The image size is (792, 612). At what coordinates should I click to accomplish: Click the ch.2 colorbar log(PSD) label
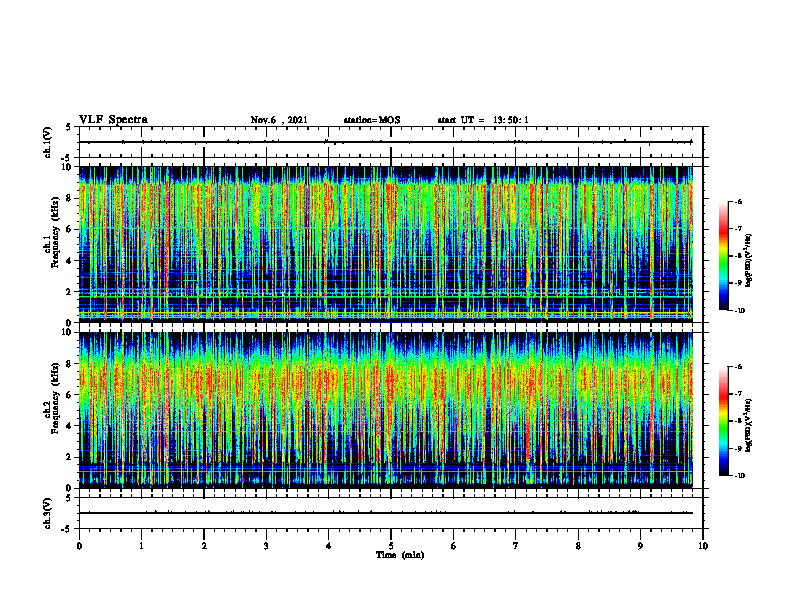click(749, 425)
